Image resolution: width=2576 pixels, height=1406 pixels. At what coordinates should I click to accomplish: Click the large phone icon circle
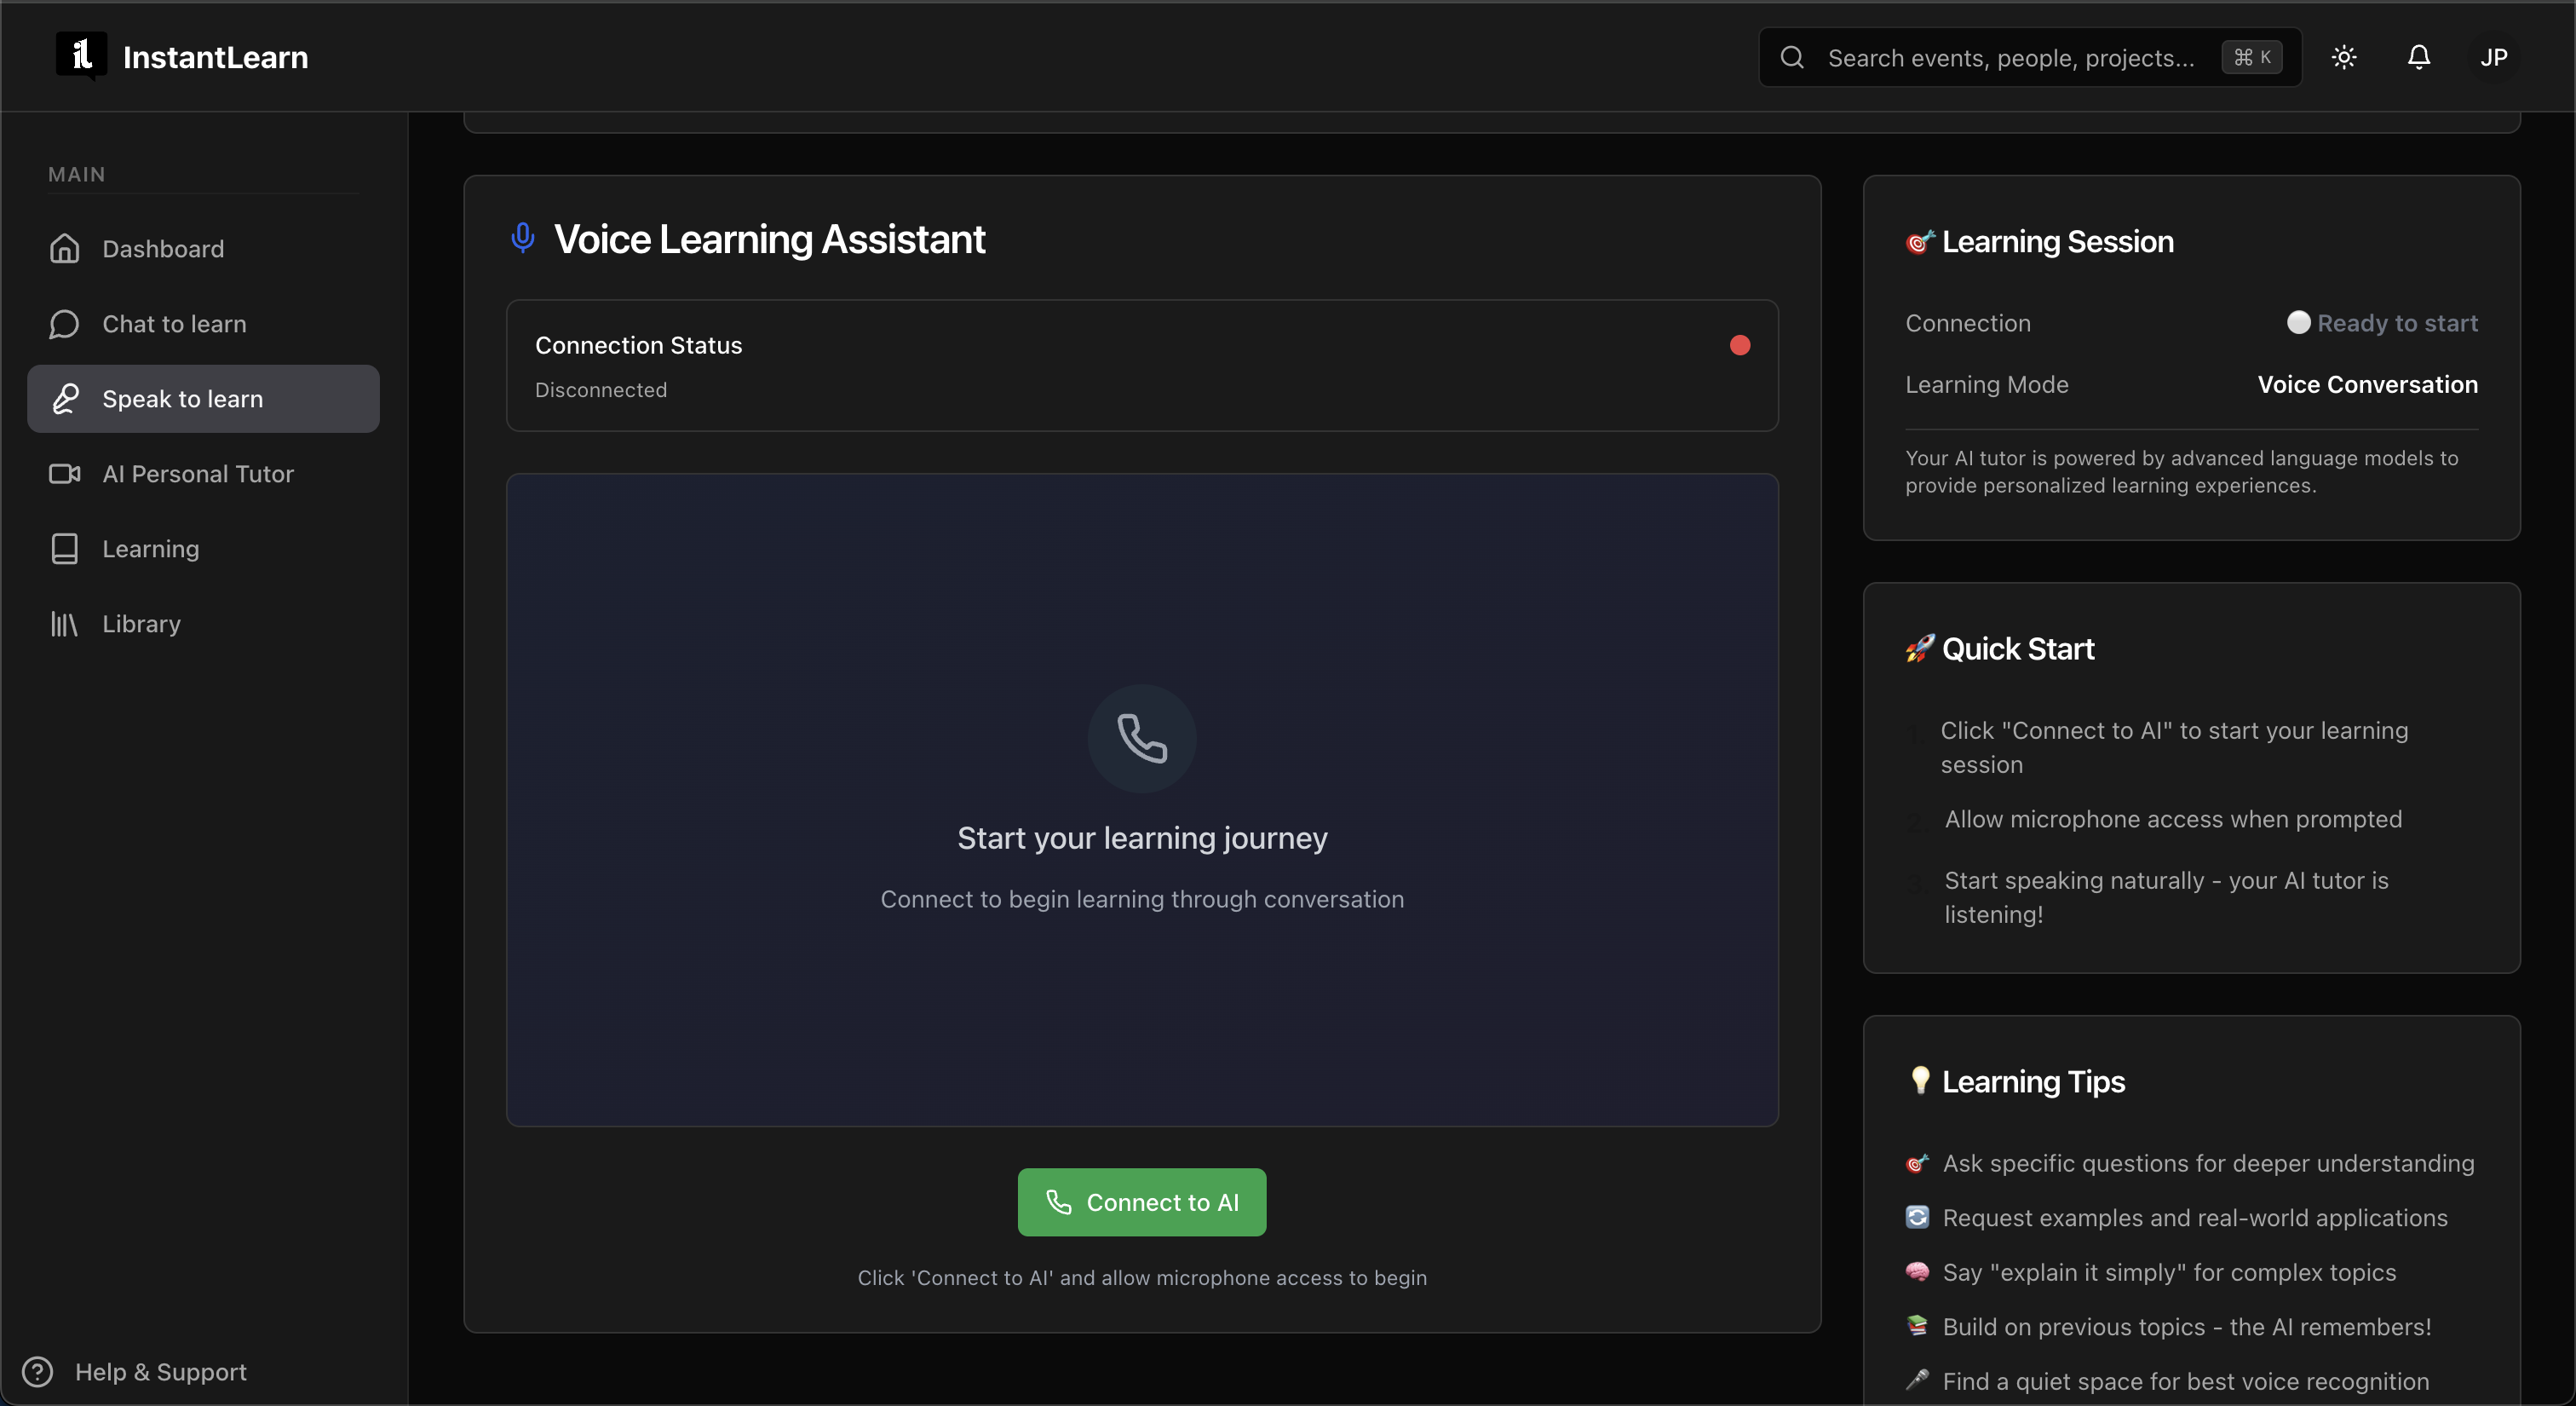click(1142, 739)
